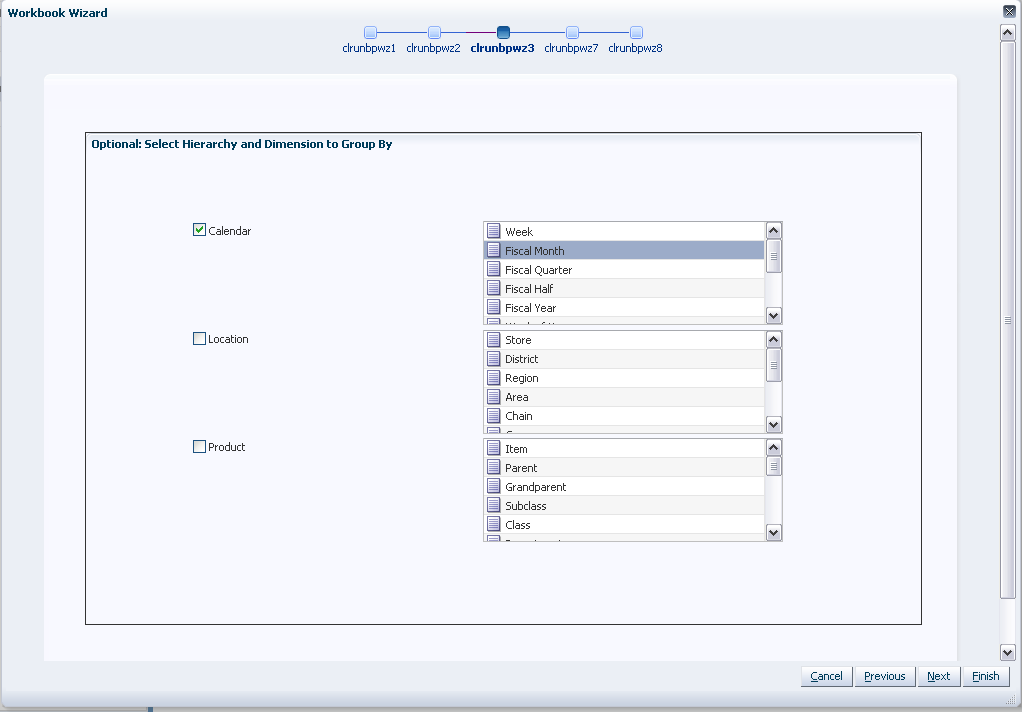Select Fiscal Quarter dimension

pyautogui.click(x=624, y=269)
